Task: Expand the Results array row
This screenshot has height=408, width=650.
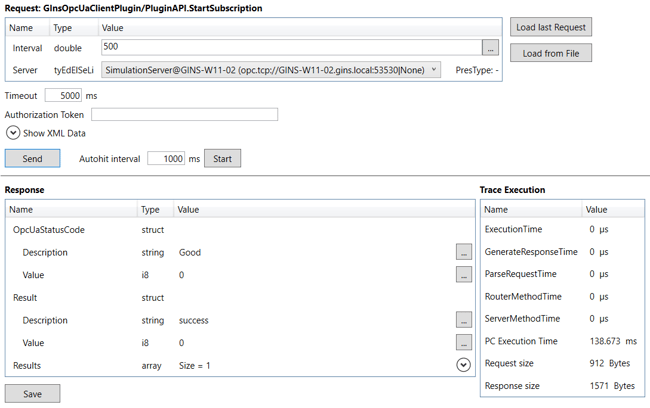Action: 463,366
